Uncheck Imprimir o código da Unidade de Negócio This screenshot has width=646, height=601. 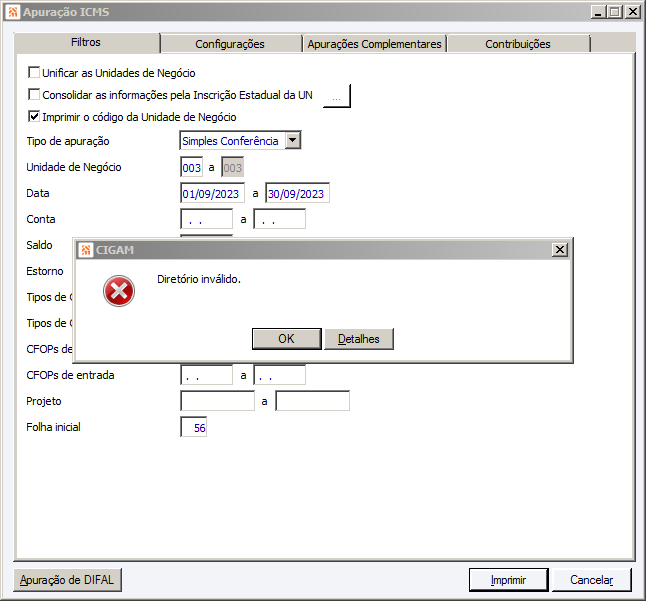(34, 117)
